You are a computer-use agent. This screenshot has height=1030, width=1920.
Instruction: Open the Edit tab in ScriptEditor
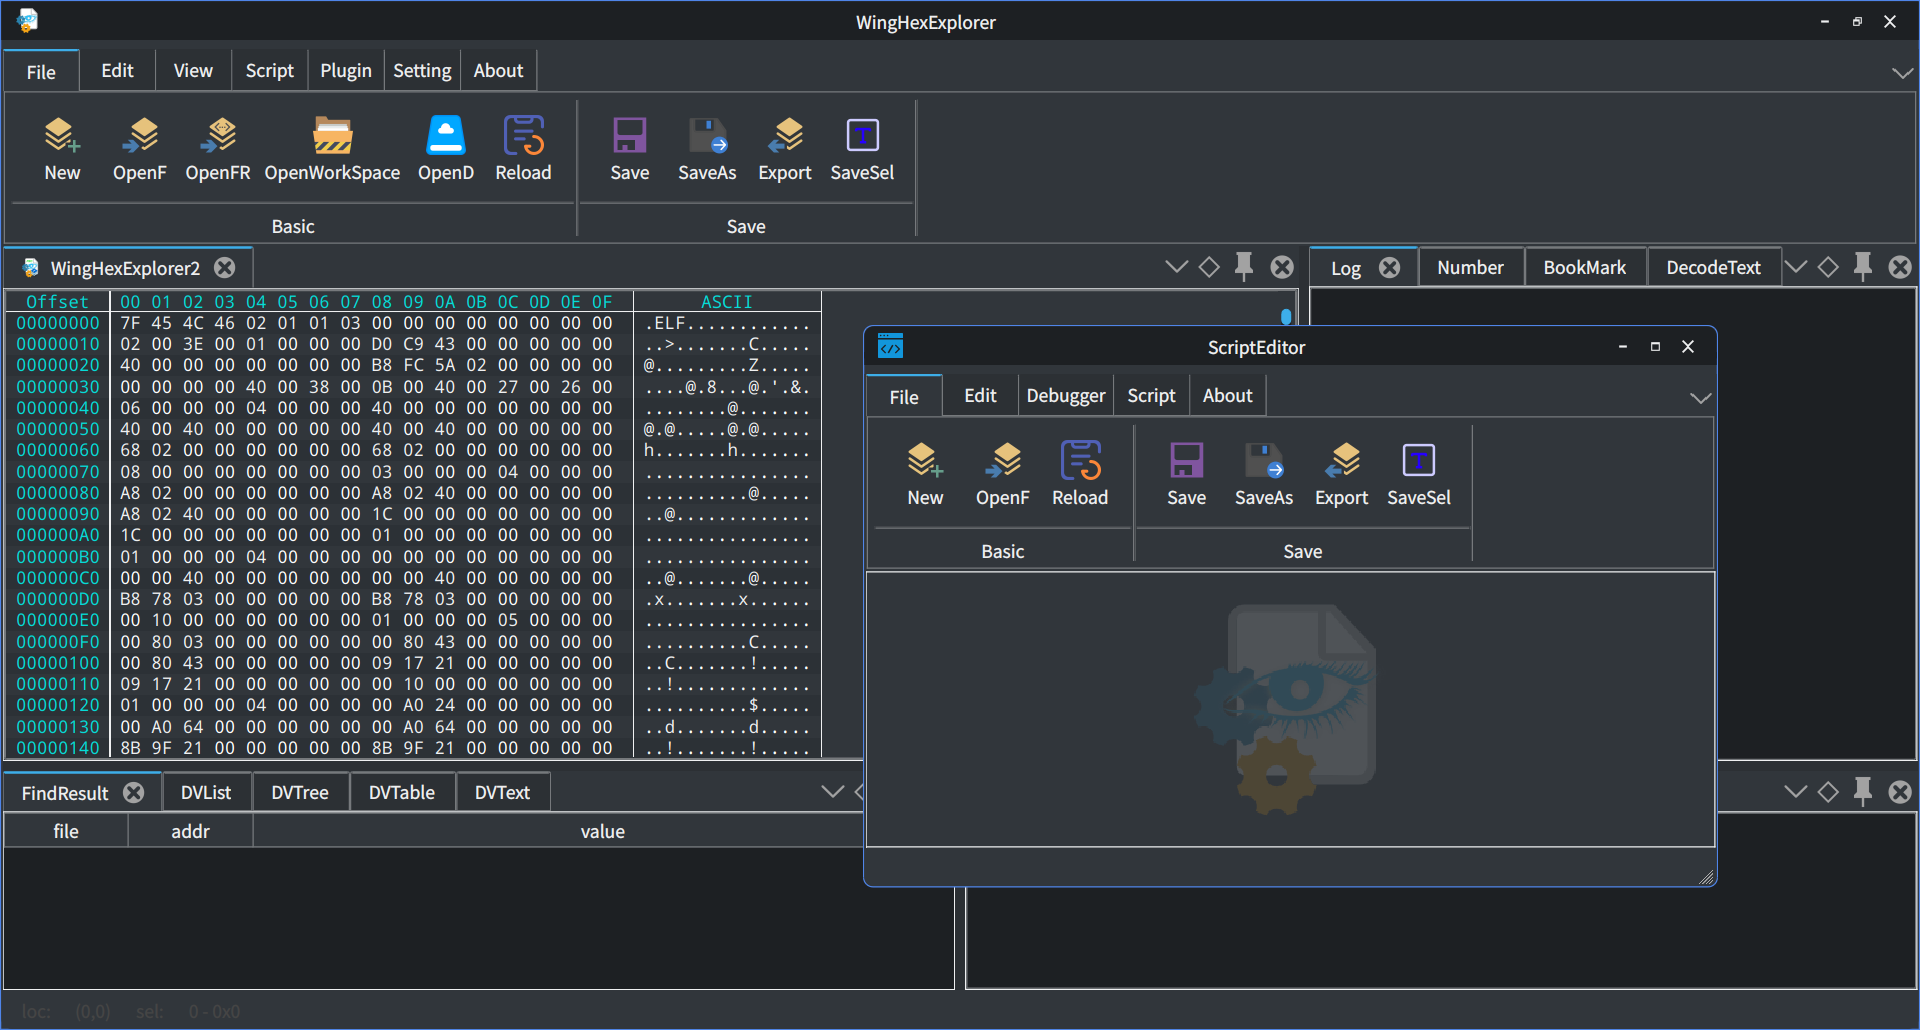click(x=980, y=396)
